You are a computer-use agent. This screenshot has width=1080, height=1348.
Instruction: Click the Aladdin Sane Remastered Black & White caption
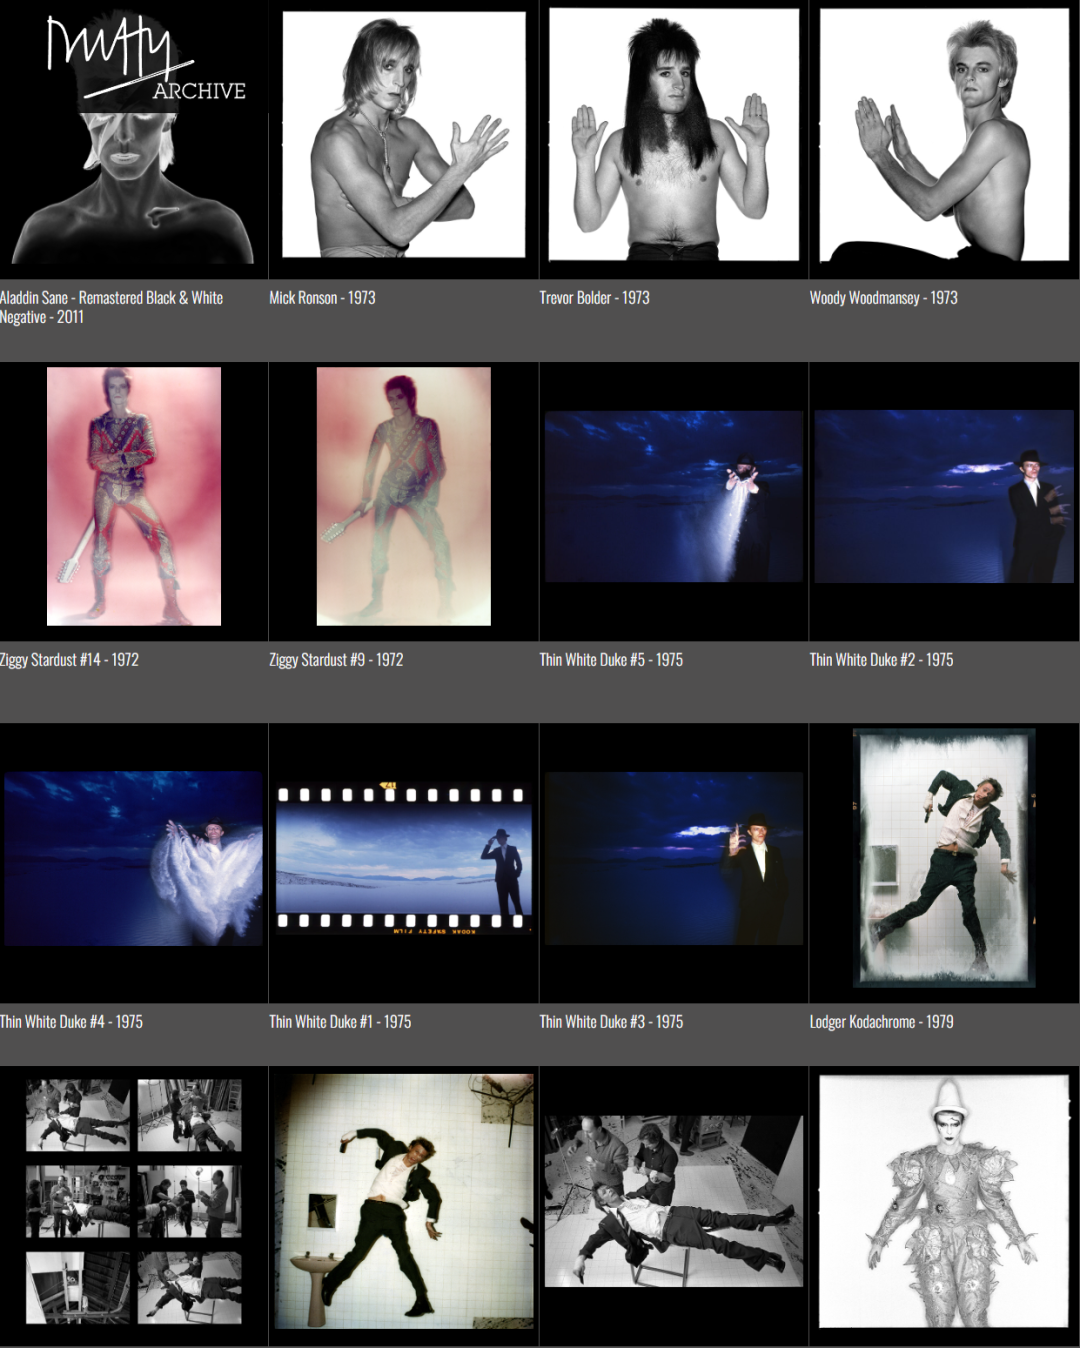(111, 307)
